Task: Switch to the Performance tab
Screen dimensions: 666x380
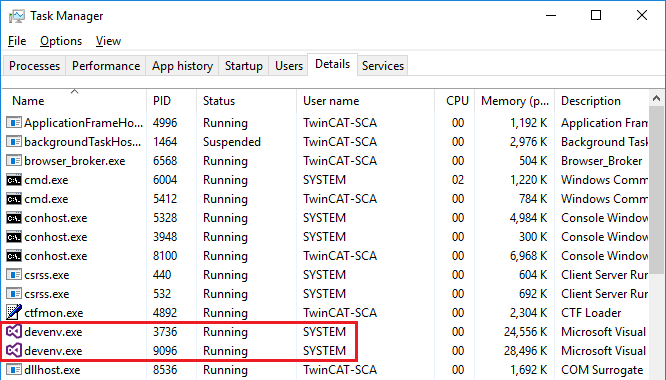Action: pos(106,66)
